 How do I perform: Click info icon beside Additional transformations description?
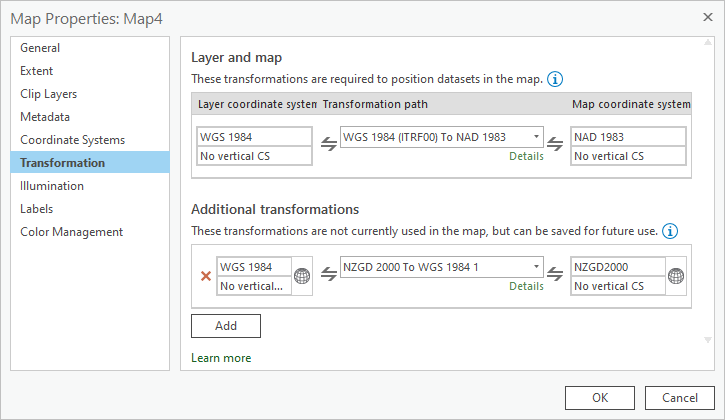point(670,231)
